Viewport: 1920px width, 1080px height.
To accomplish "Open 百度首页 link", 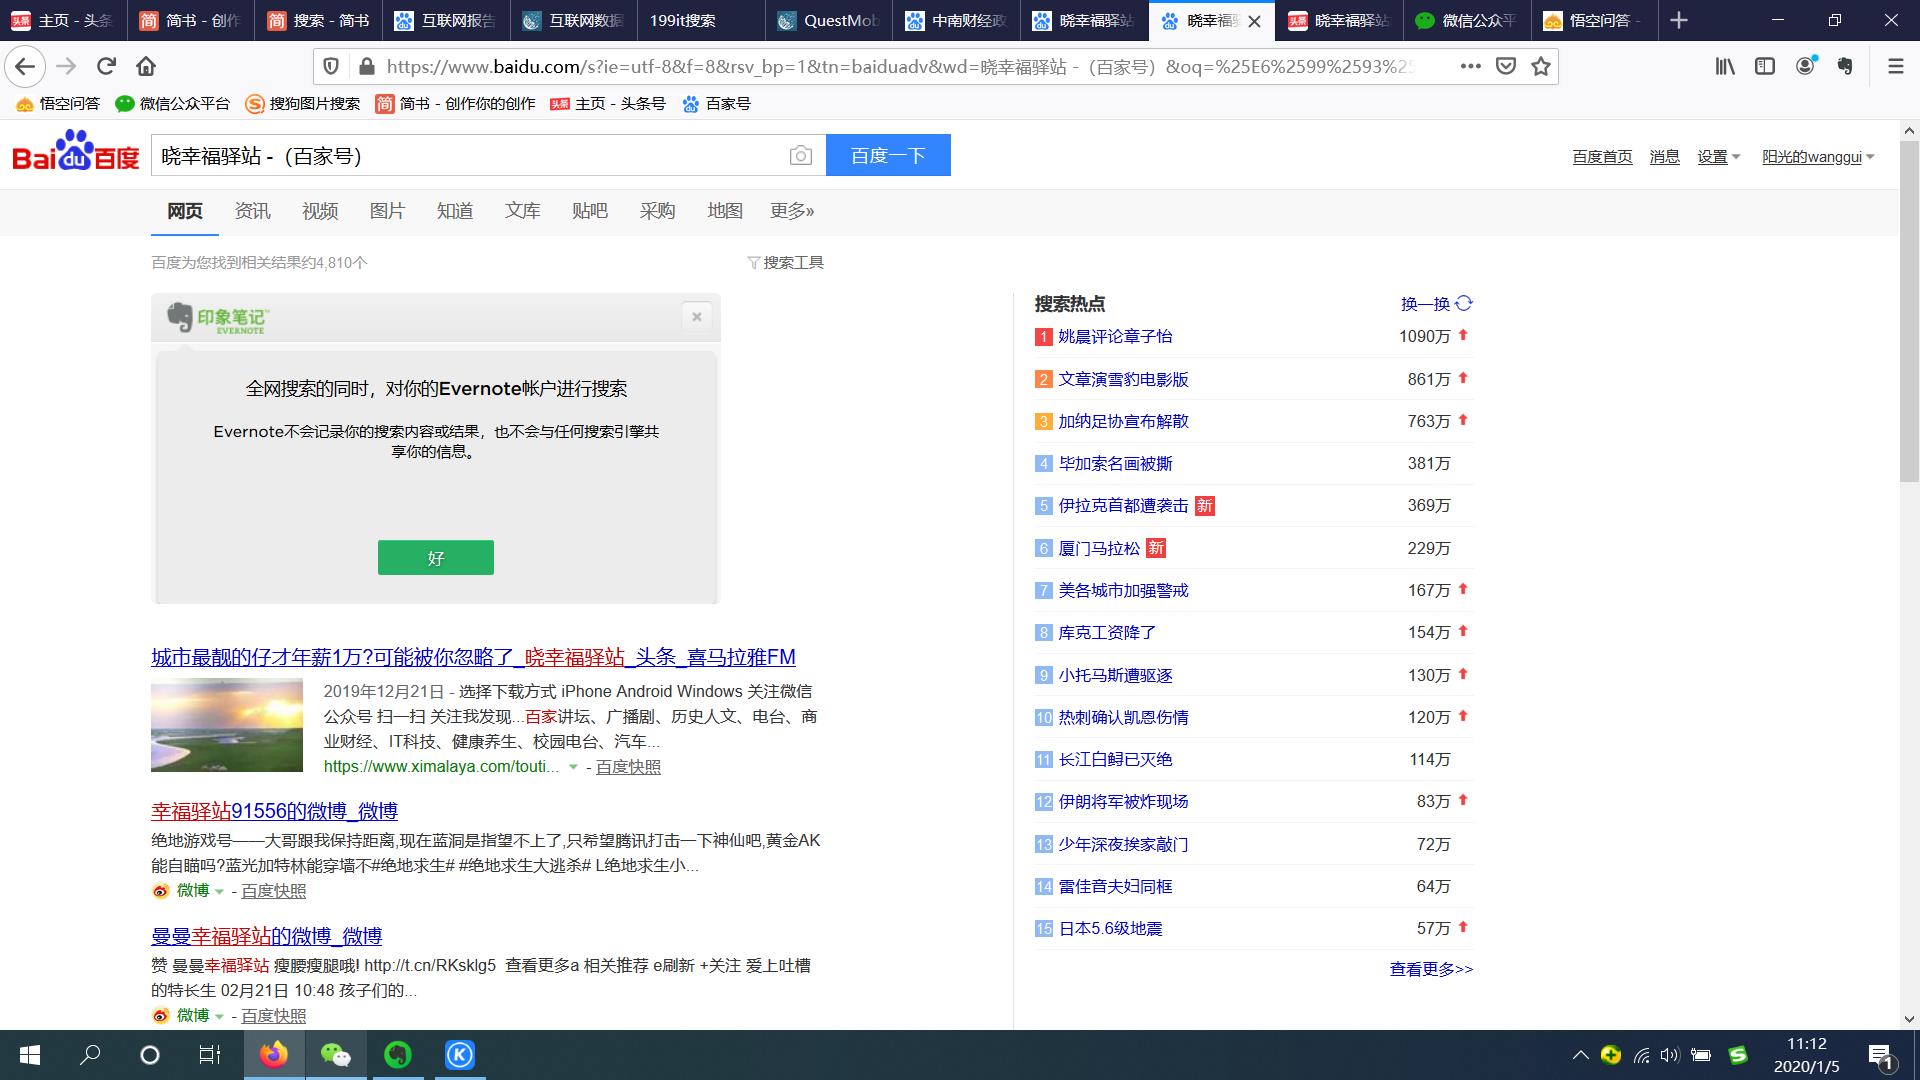I will coord(1602,157).
